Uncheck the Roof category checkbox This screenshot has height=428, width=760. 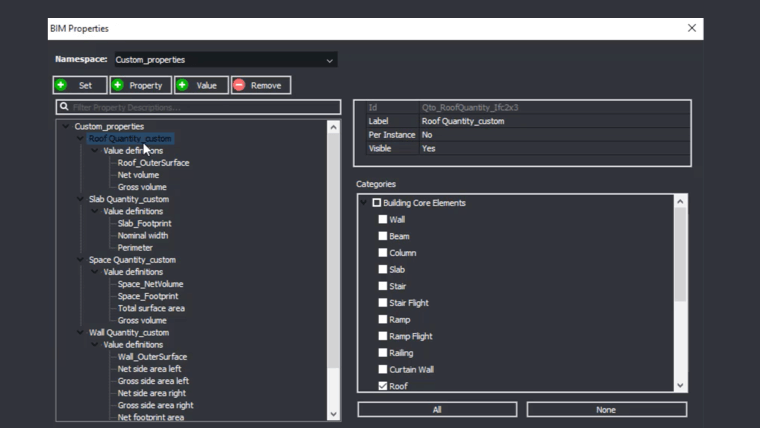pyautogui.click(x=383, y=386)
